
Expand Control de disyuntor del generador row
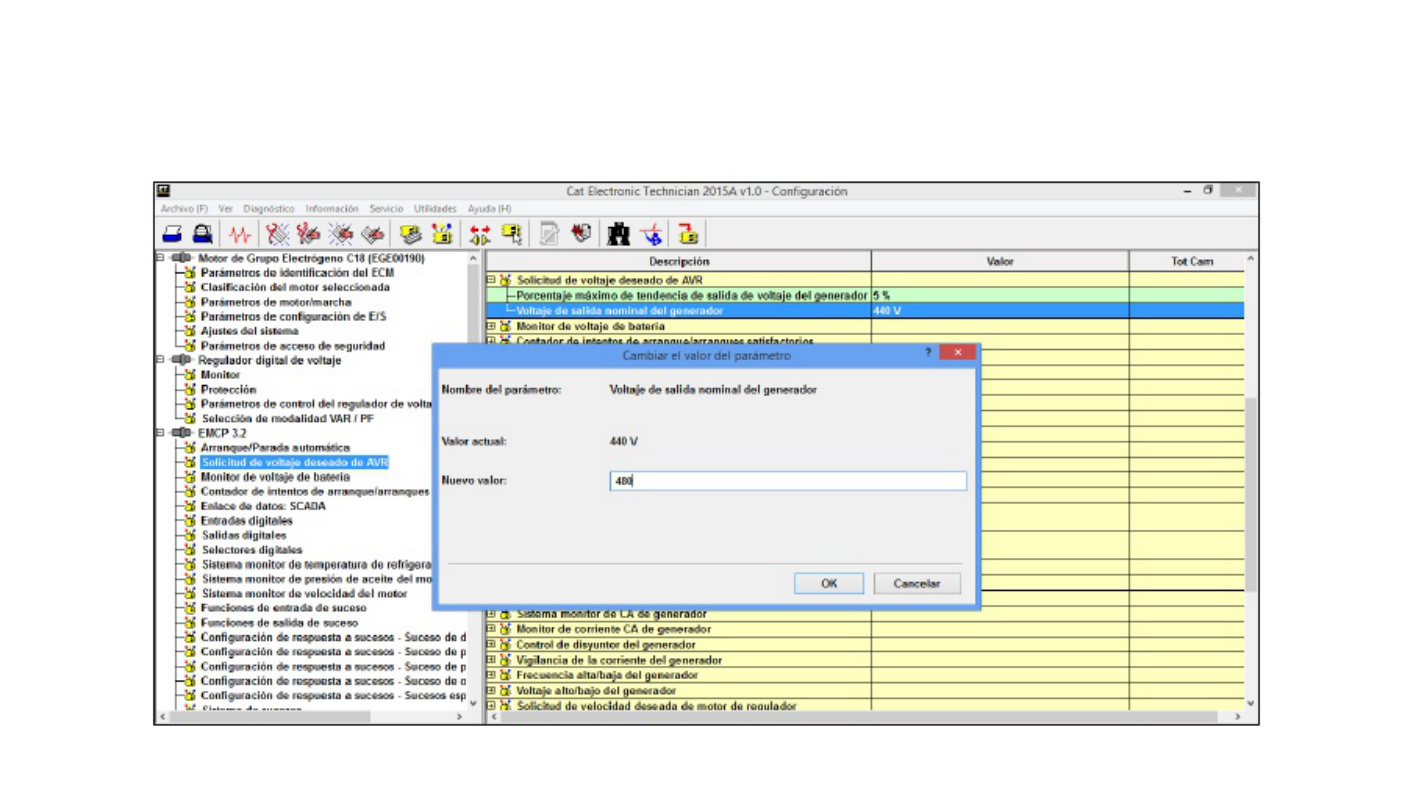(491, 645)
